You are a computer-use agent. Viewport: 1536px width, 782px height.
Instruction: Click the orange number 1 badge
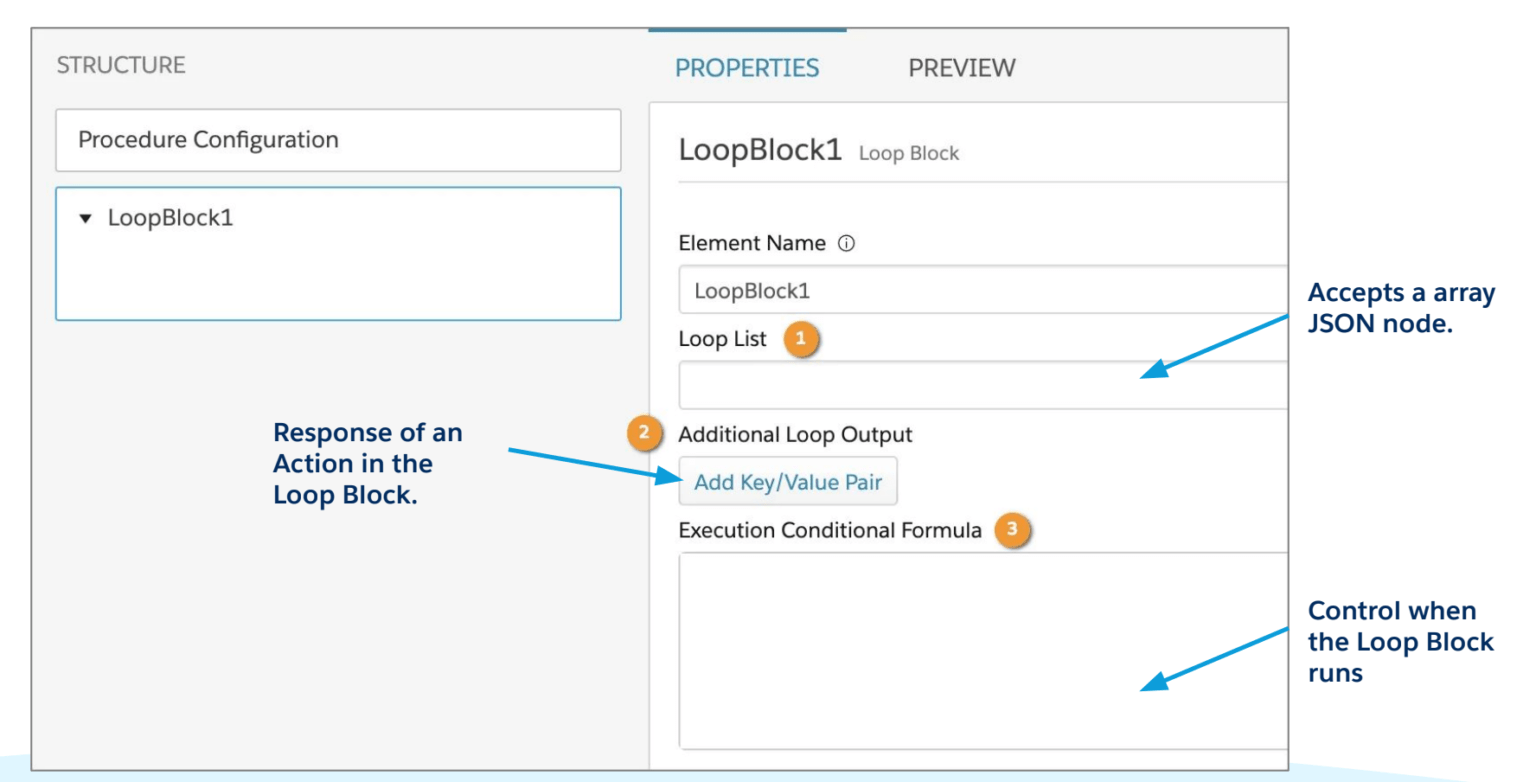pyautogui.click(x=800, y=340)
